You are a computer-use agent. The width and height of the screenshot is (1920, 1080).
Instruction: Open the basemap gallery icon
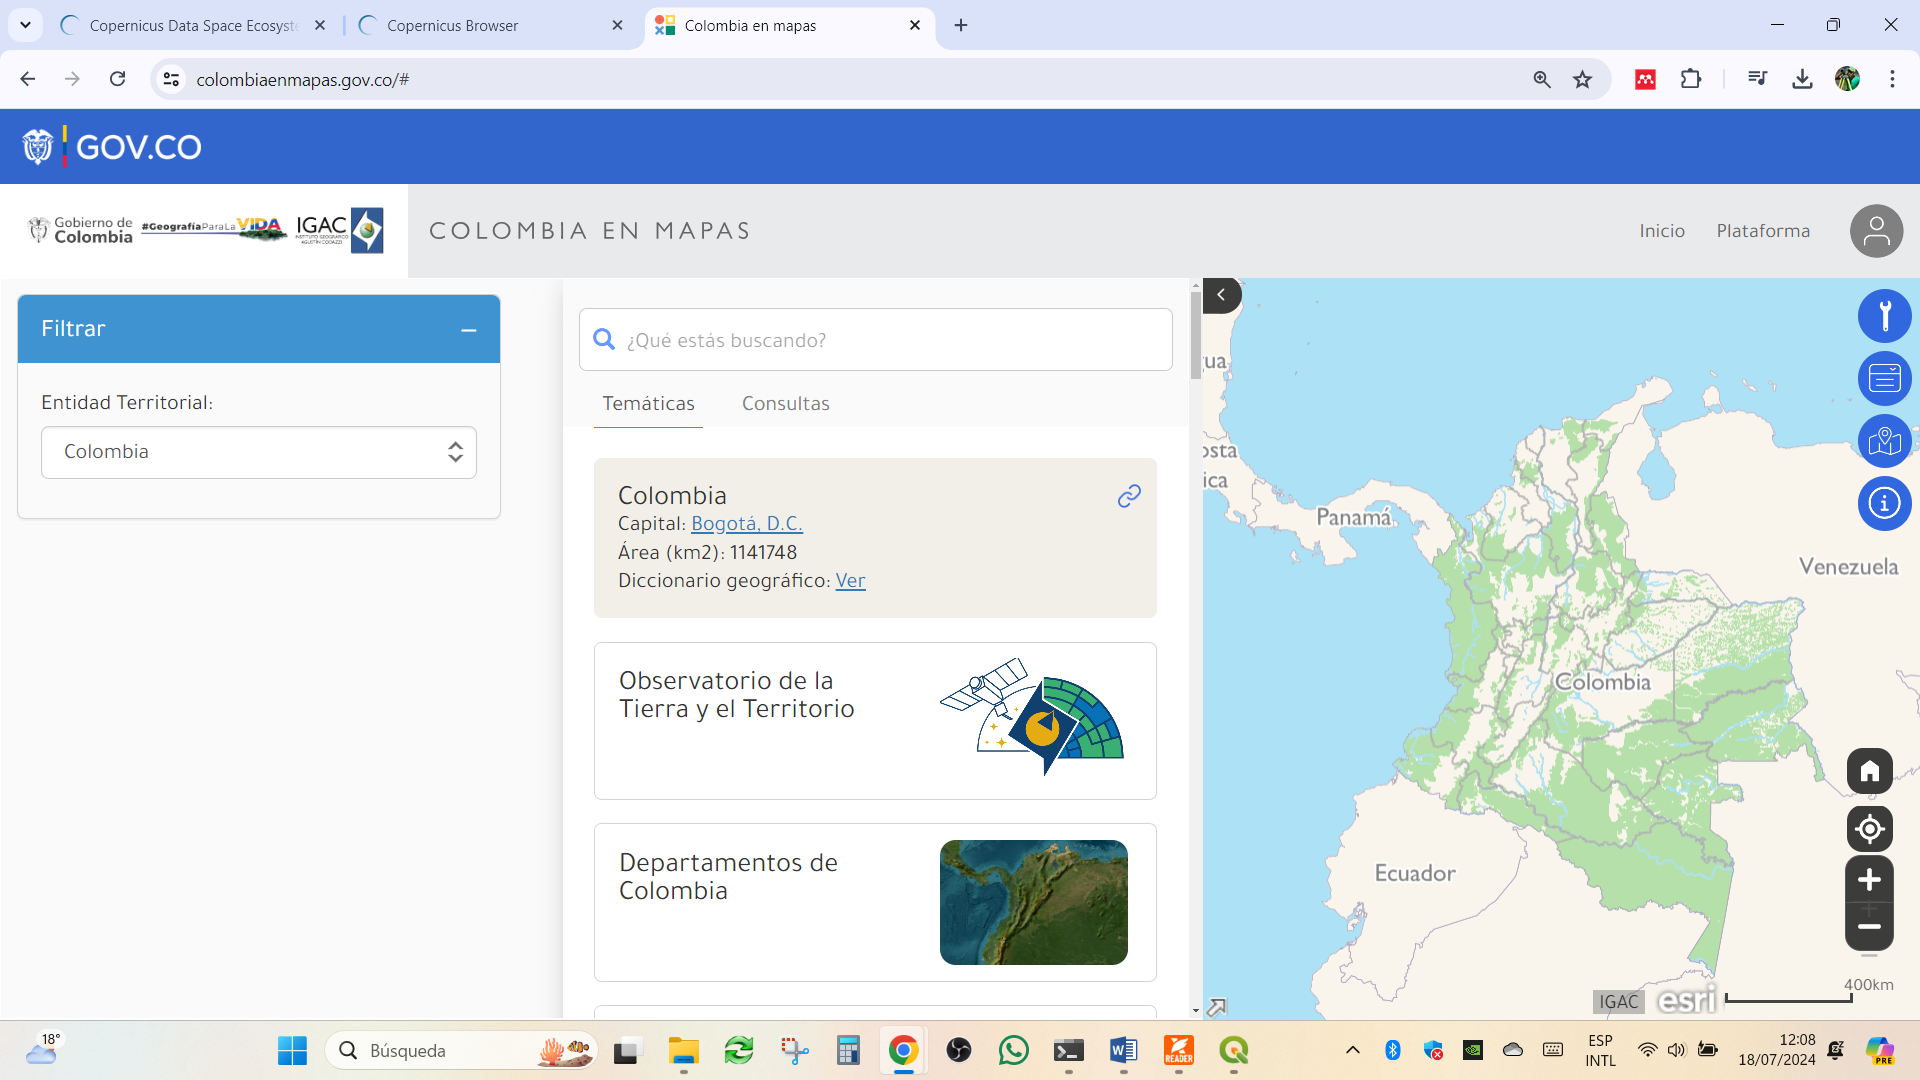1884,441
